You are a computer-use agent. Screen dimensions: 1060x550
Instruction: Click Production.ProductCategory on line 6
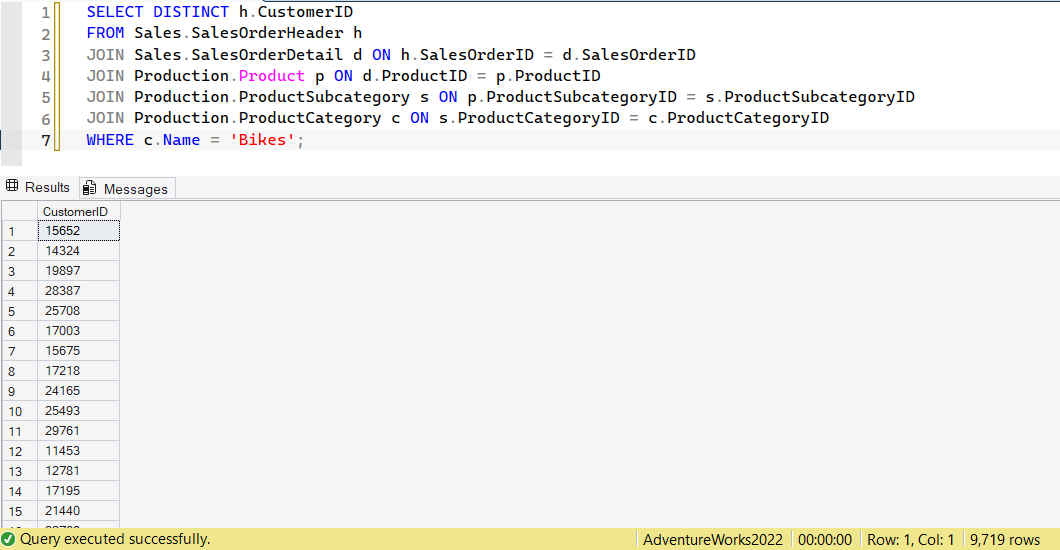coord(258,118)
